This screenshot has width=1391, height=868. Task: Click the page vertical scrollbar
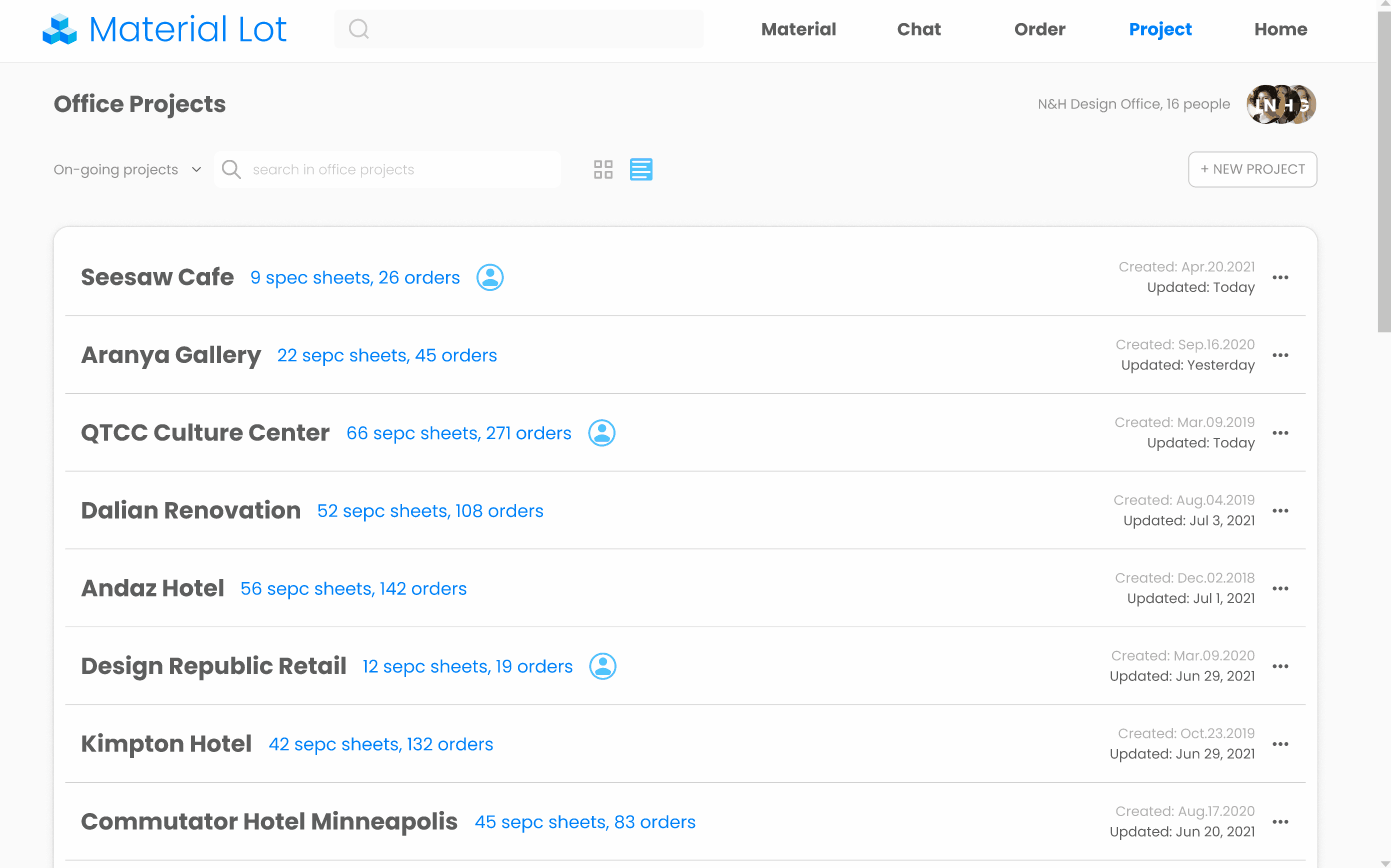coord(1384,170)
